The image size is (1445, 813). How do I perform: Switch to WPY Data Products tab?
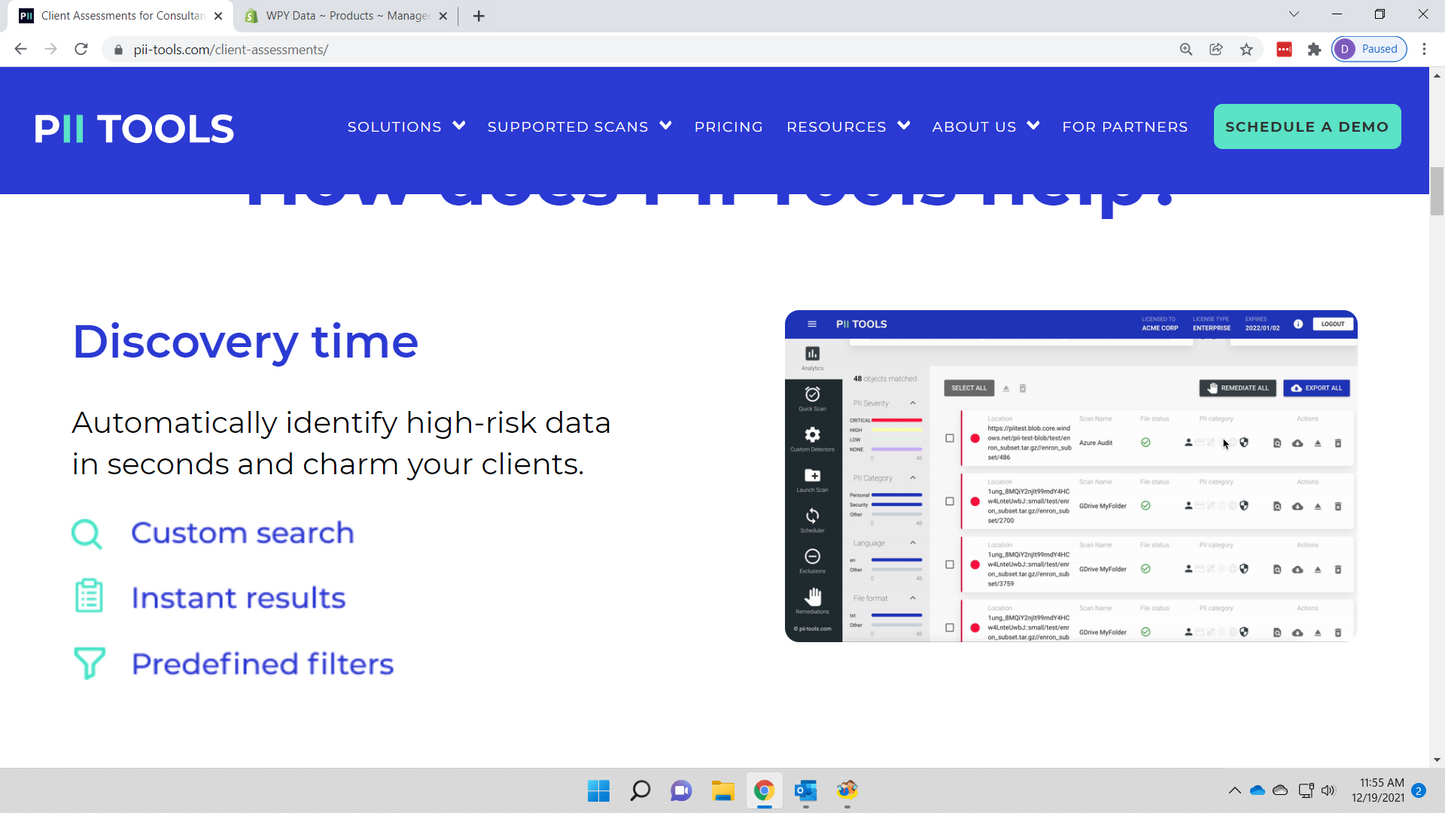346,16
